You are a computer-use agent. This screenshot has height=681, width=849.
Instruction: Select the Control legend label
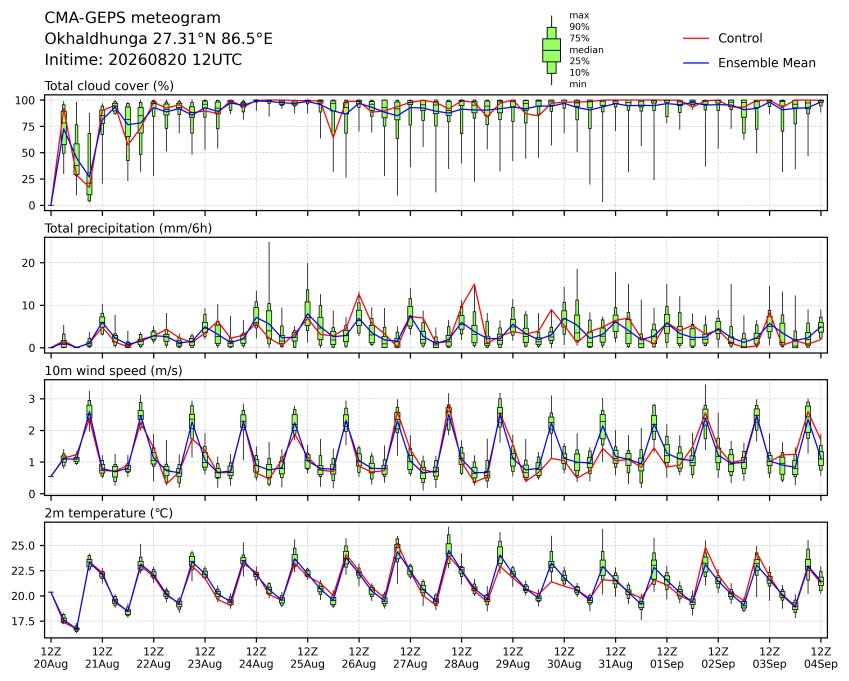tap(740, 38)
